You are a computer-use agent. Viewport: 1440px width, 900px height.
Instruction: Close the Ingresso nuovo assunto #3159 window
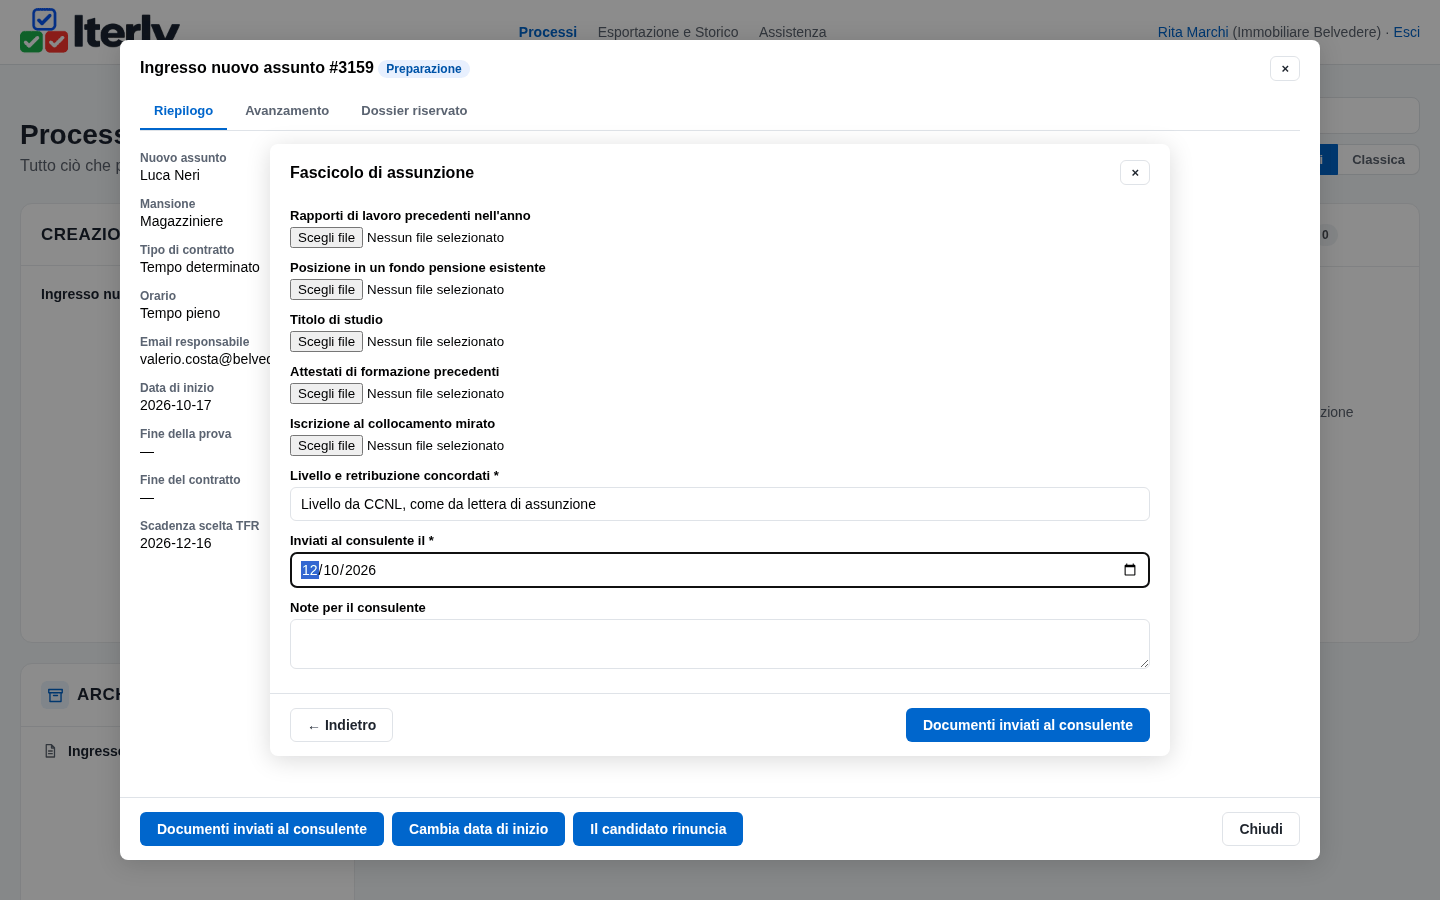click(1285, 69)
